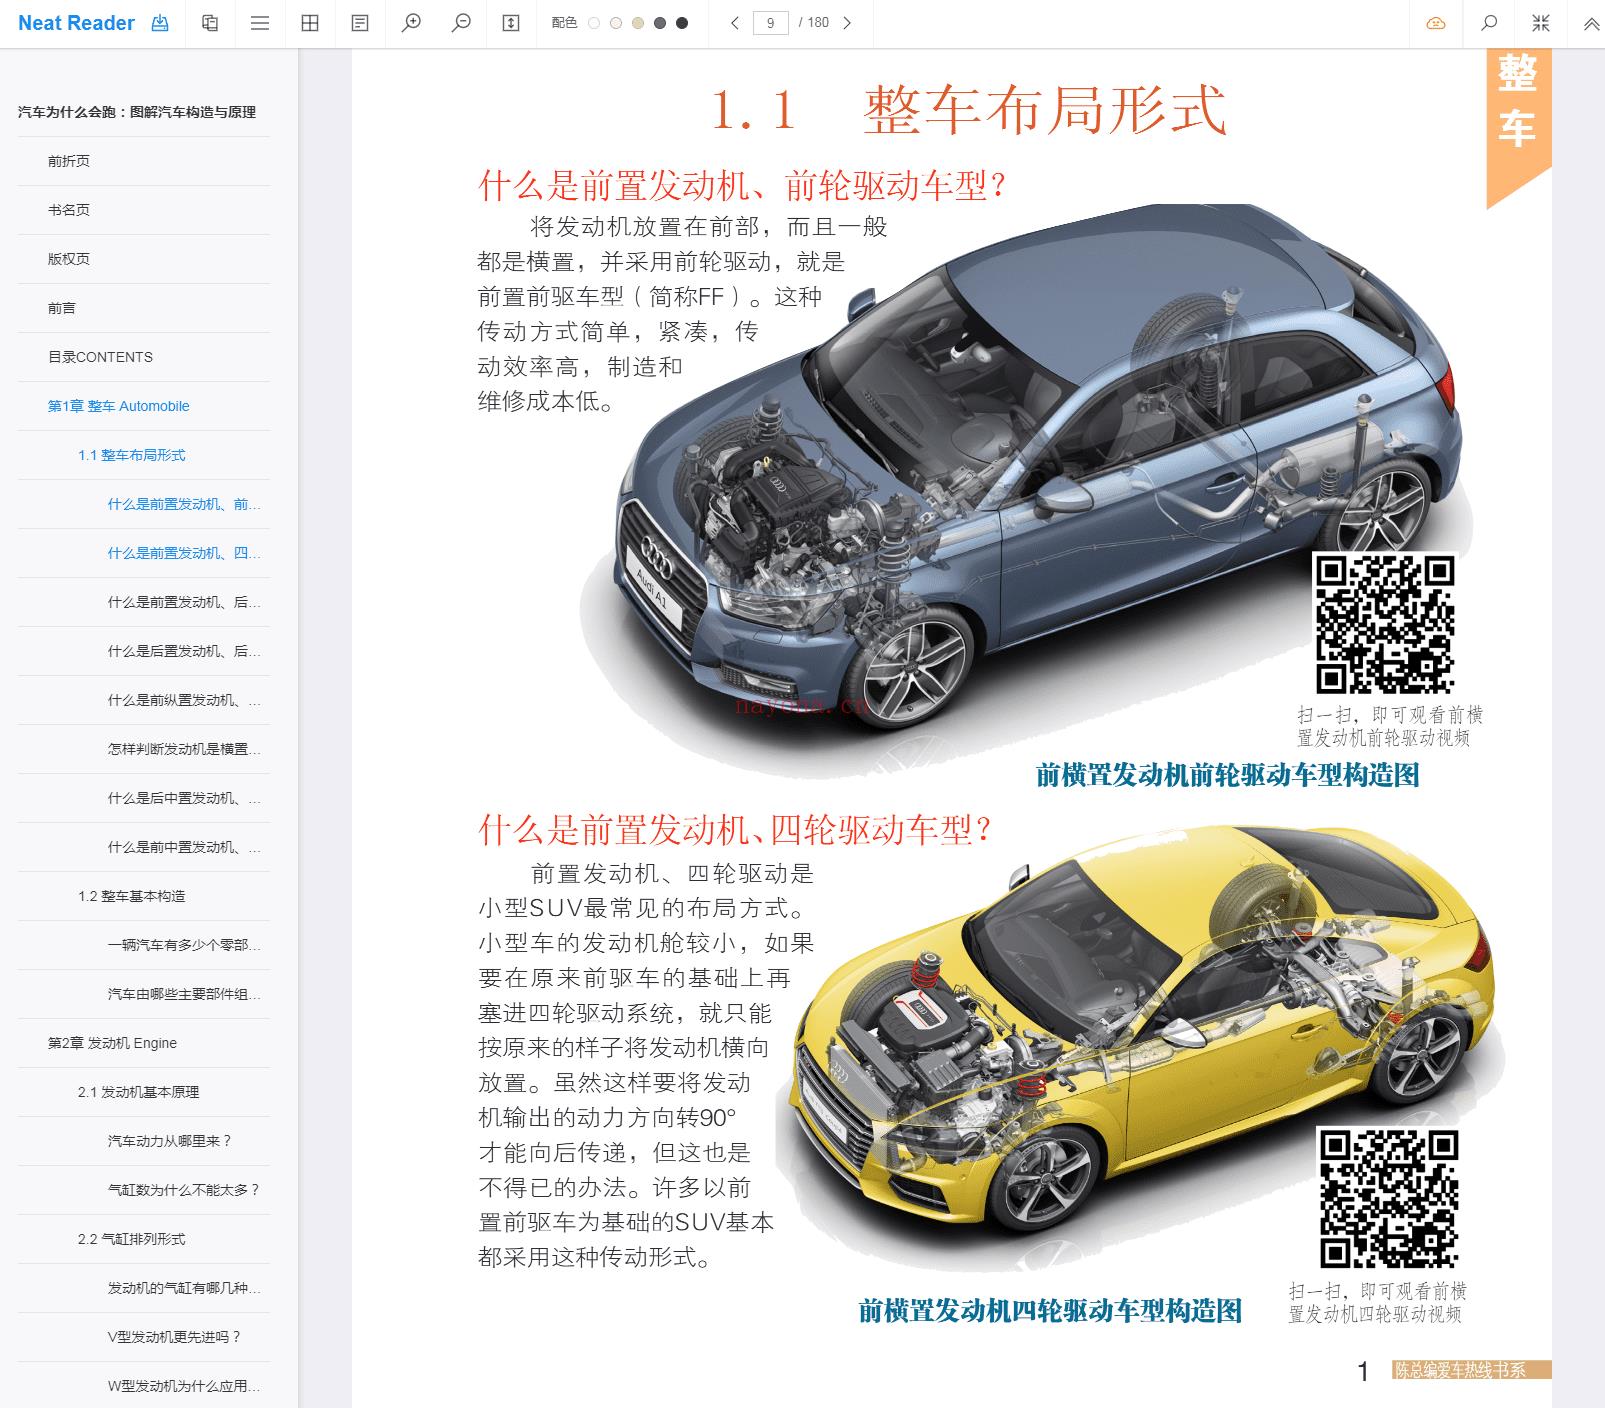Click caption 前横置发动机前轮驱动车型构造图
The image size is (1605, 1408).
pyautogui.click(x=1228, y=775)
